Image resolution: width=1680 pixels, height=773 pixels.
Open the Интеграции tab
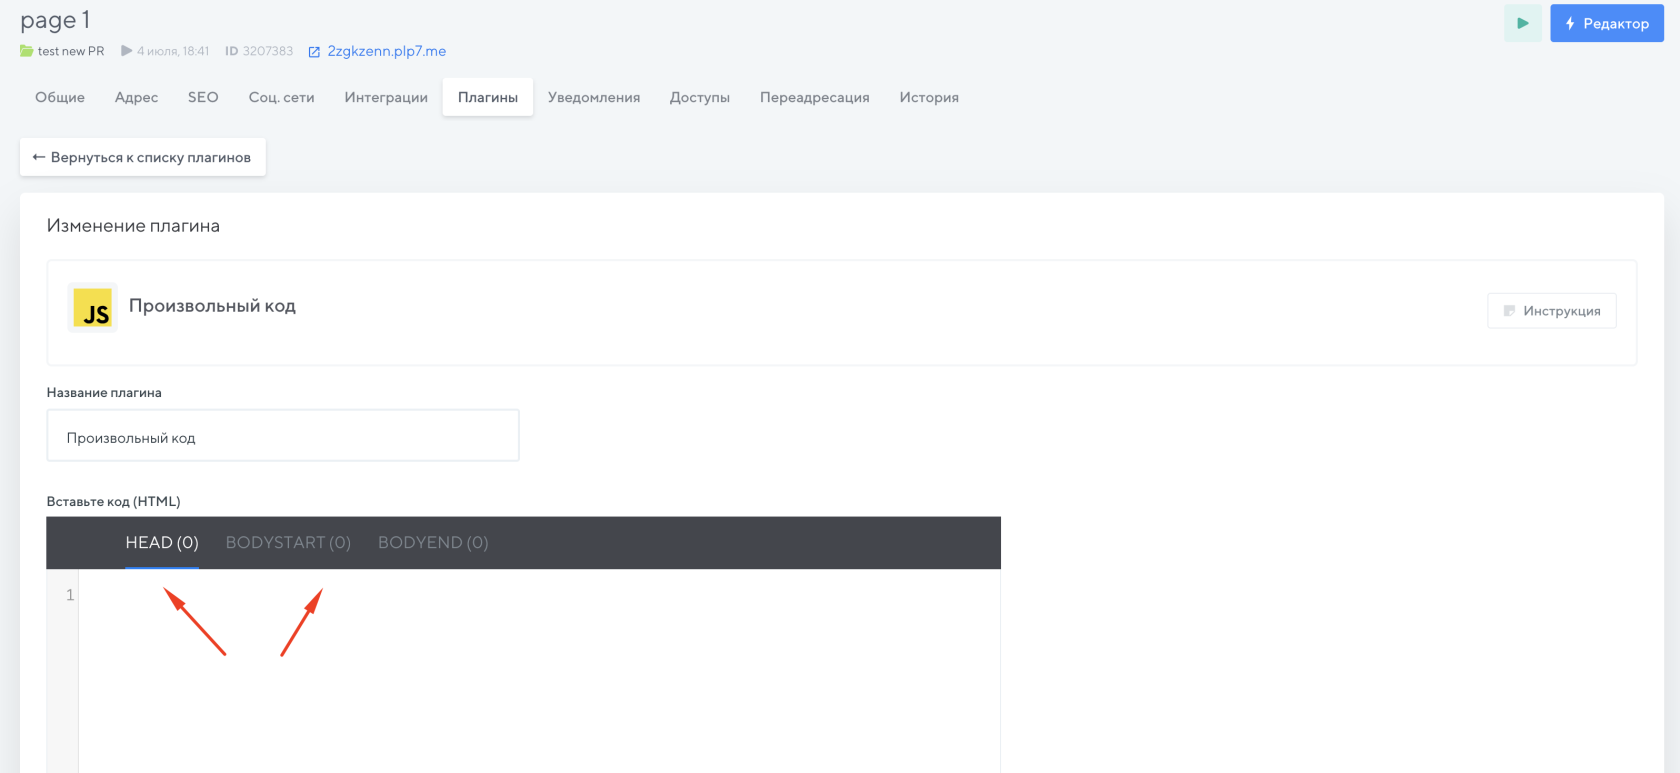coord(386,97)
